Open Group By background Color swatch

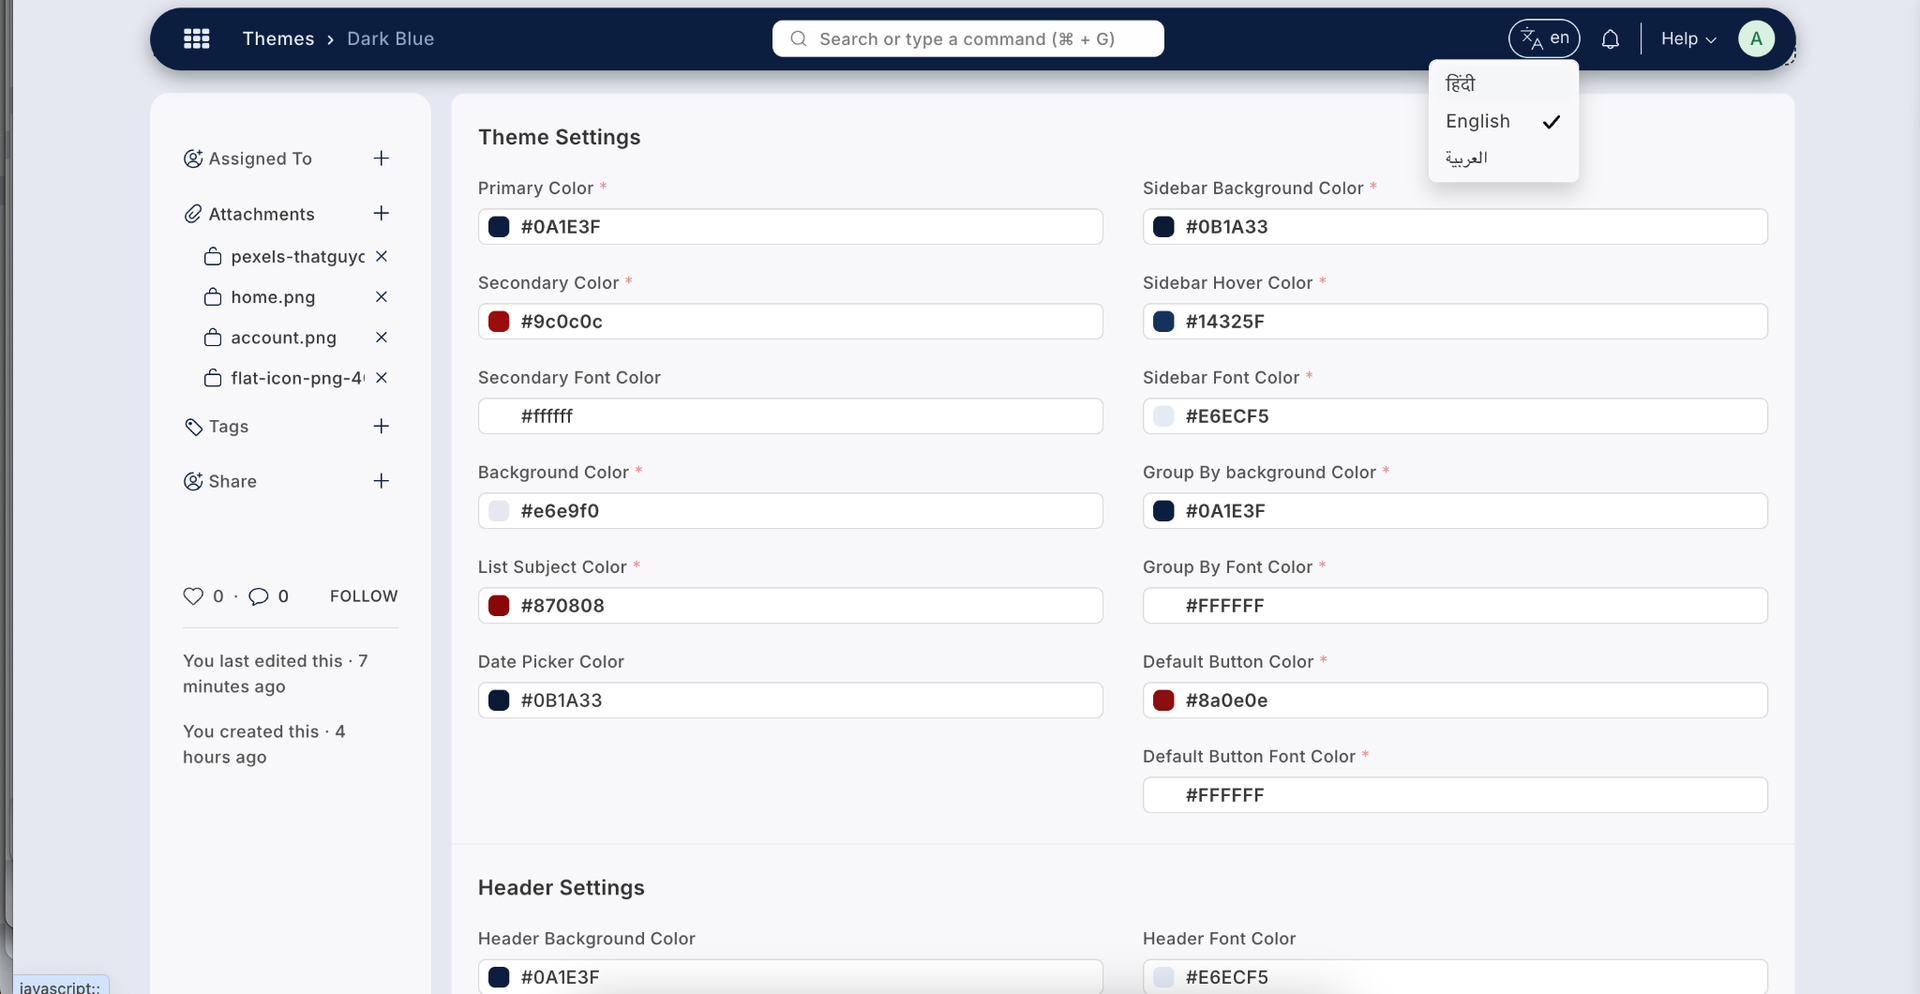pos(1164,511)
